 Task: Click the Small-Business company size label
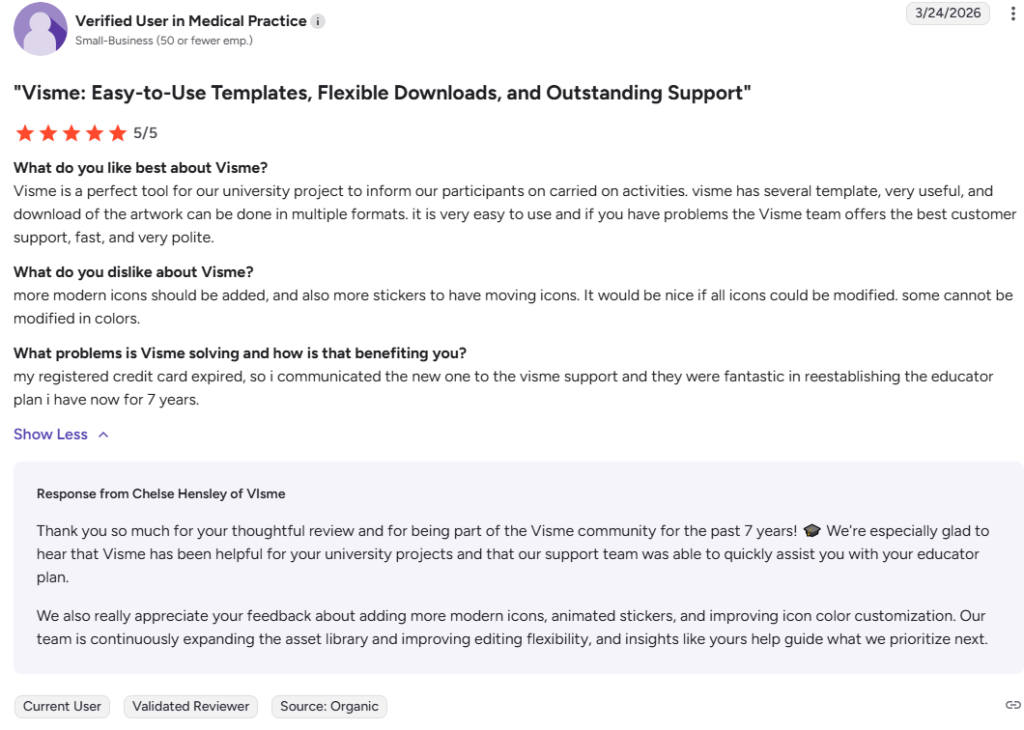[163, 40]
